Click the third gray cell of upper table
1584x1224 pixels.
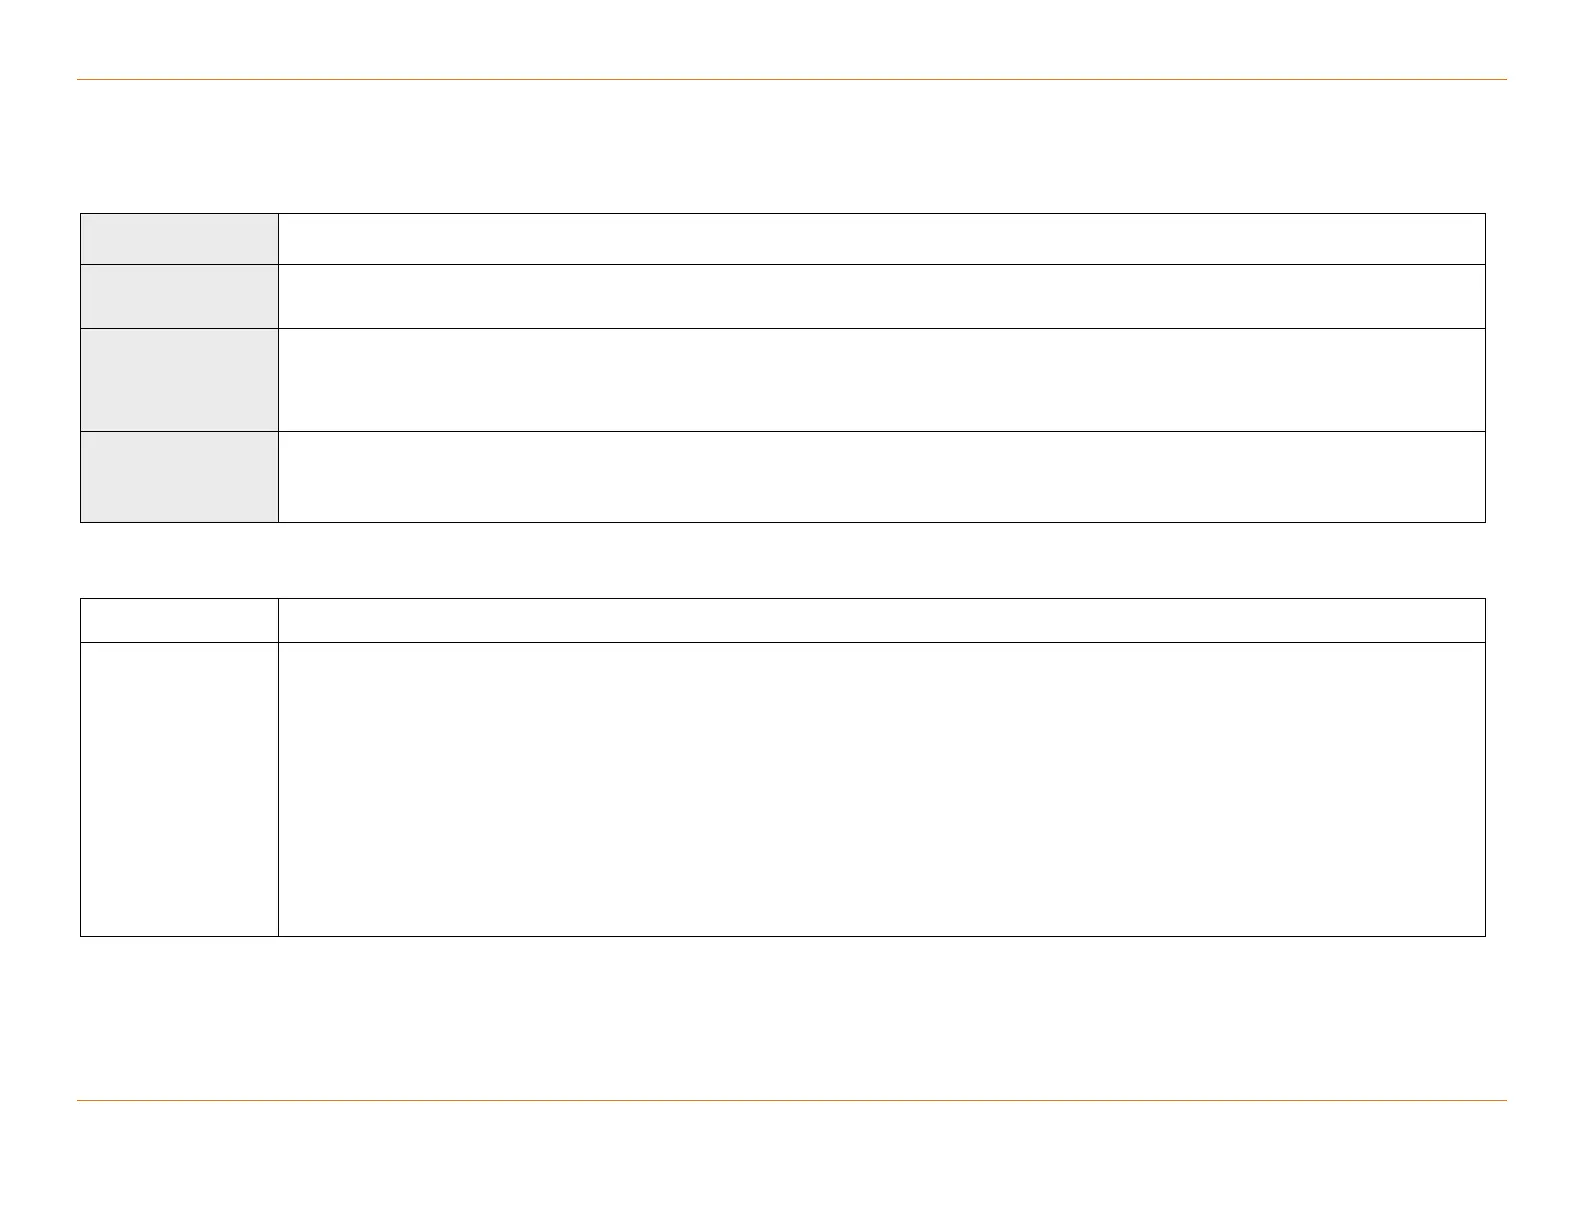(179, 380)
